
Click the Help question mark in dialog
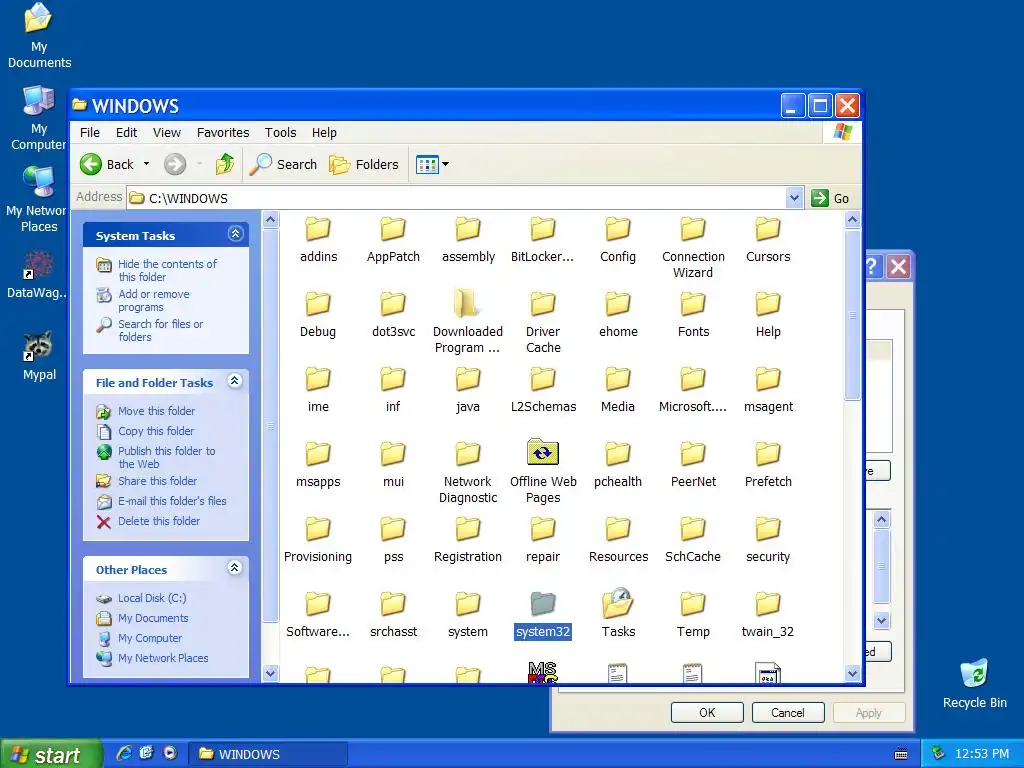pyautogui.click(x=872, y=266)
